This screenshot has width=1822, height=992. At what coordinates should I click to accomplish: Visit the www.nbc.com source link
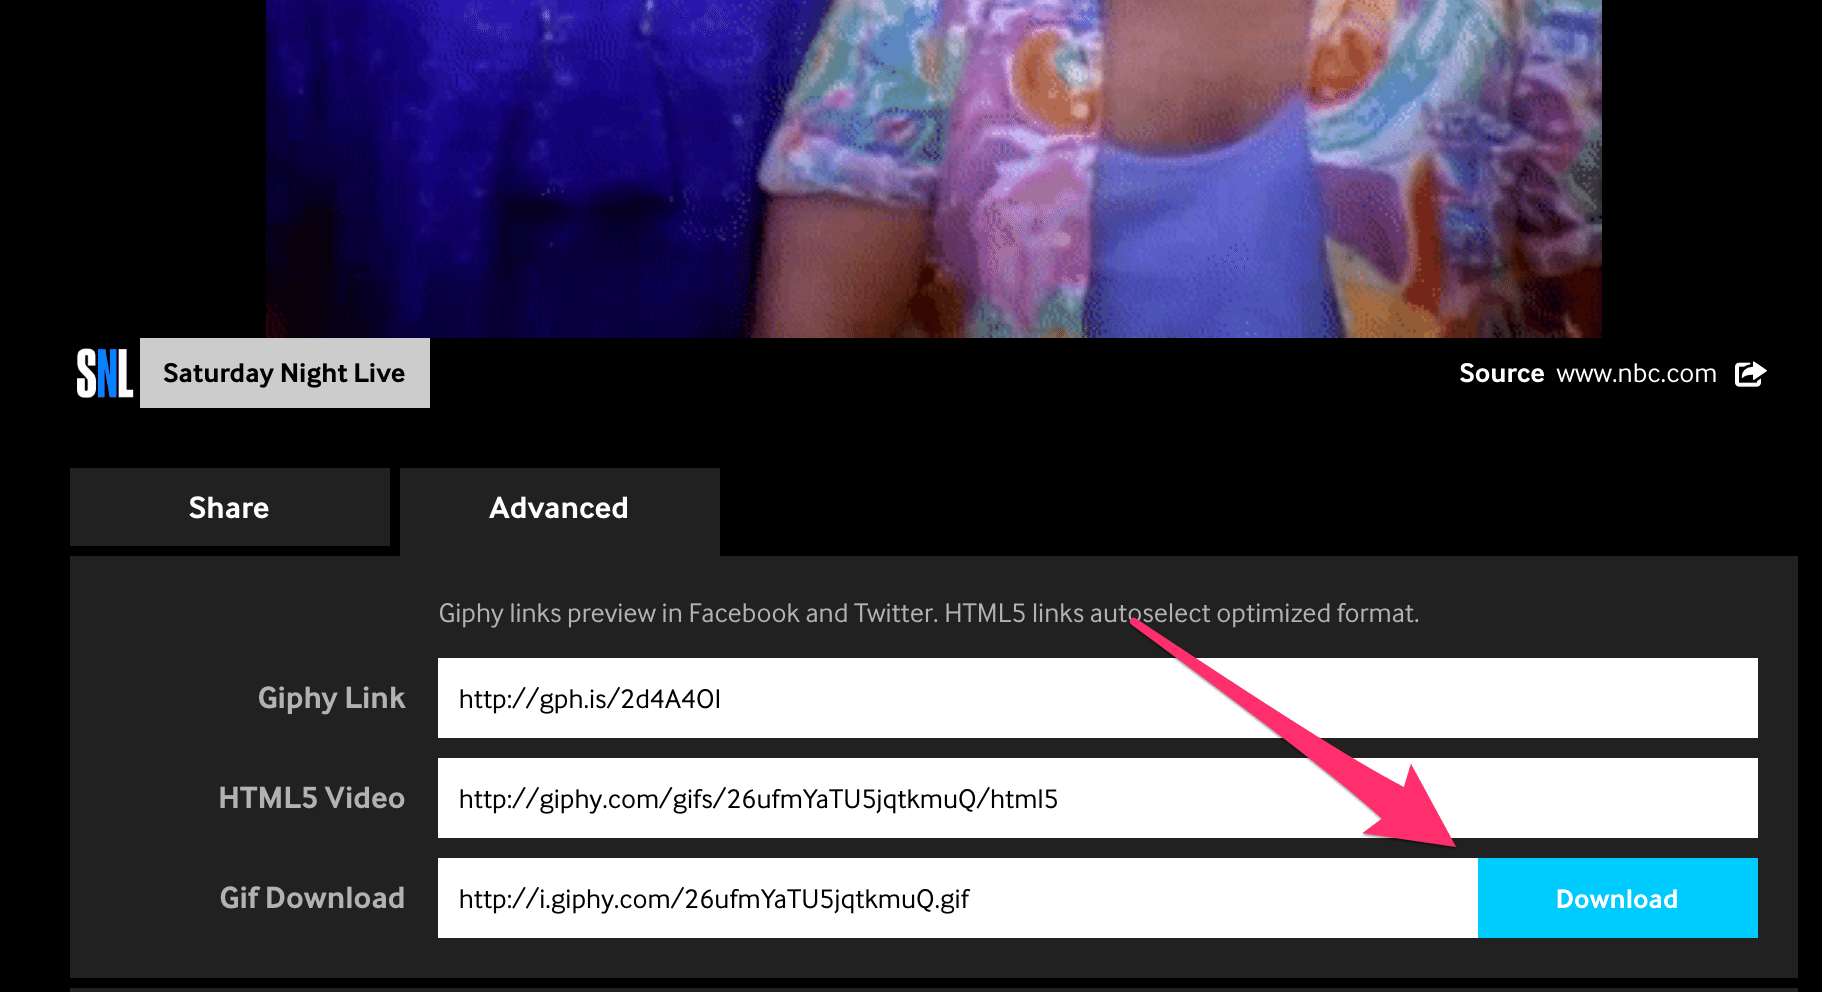click(1636, 374)
